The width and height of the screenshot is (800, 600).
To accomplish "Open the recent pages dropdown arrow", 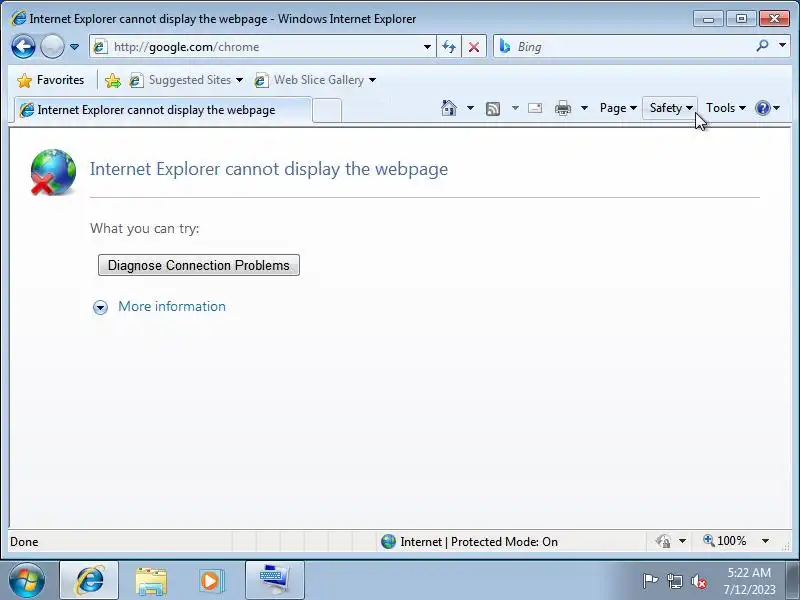I will click(74, 47).
